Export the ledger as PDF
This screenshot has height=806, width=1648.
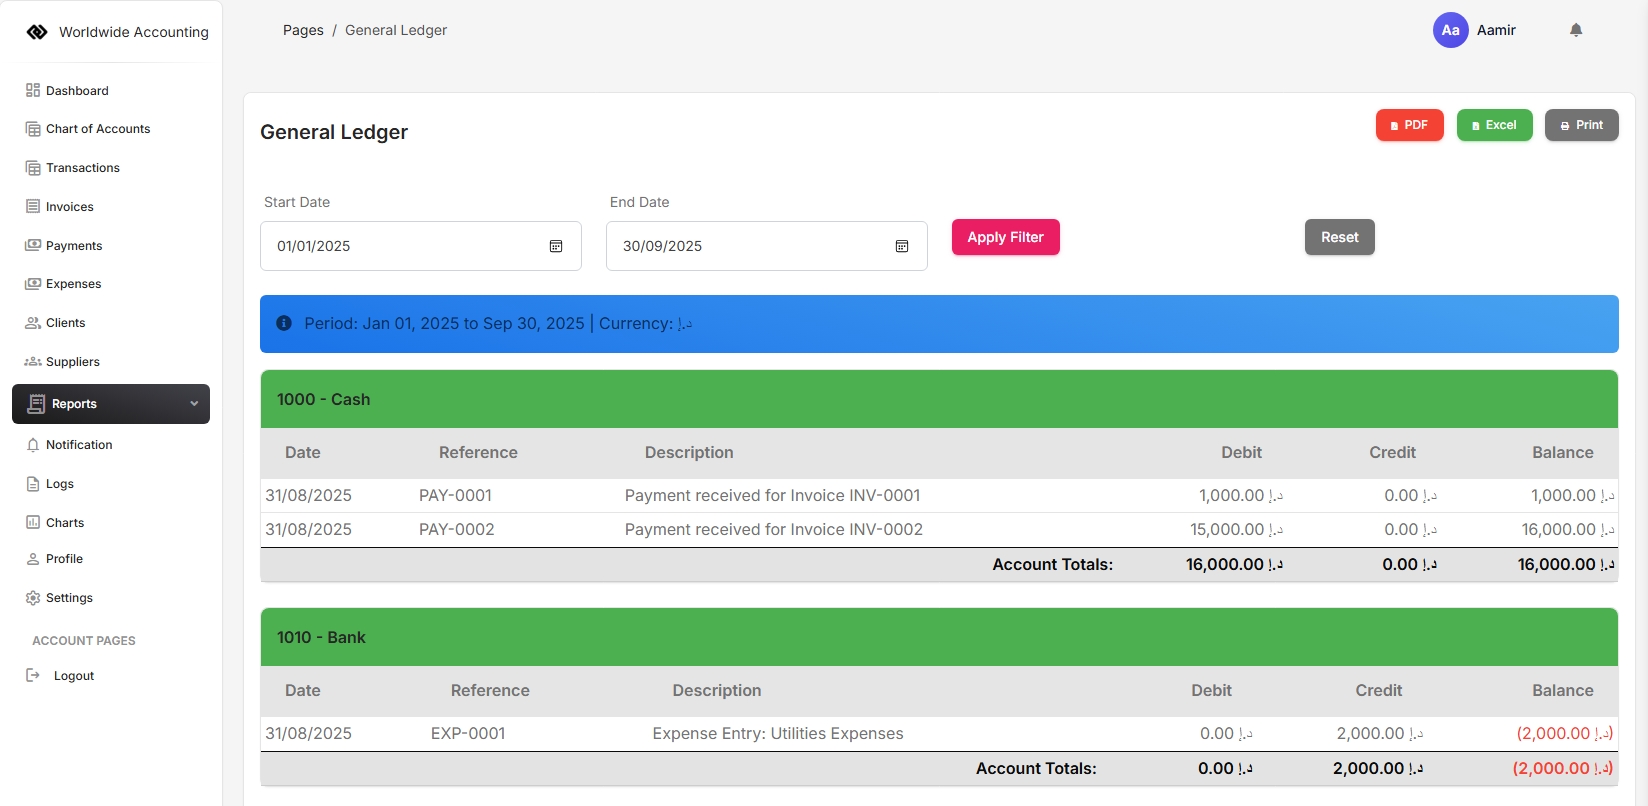pyautogui.click(x=1409, y=125)
